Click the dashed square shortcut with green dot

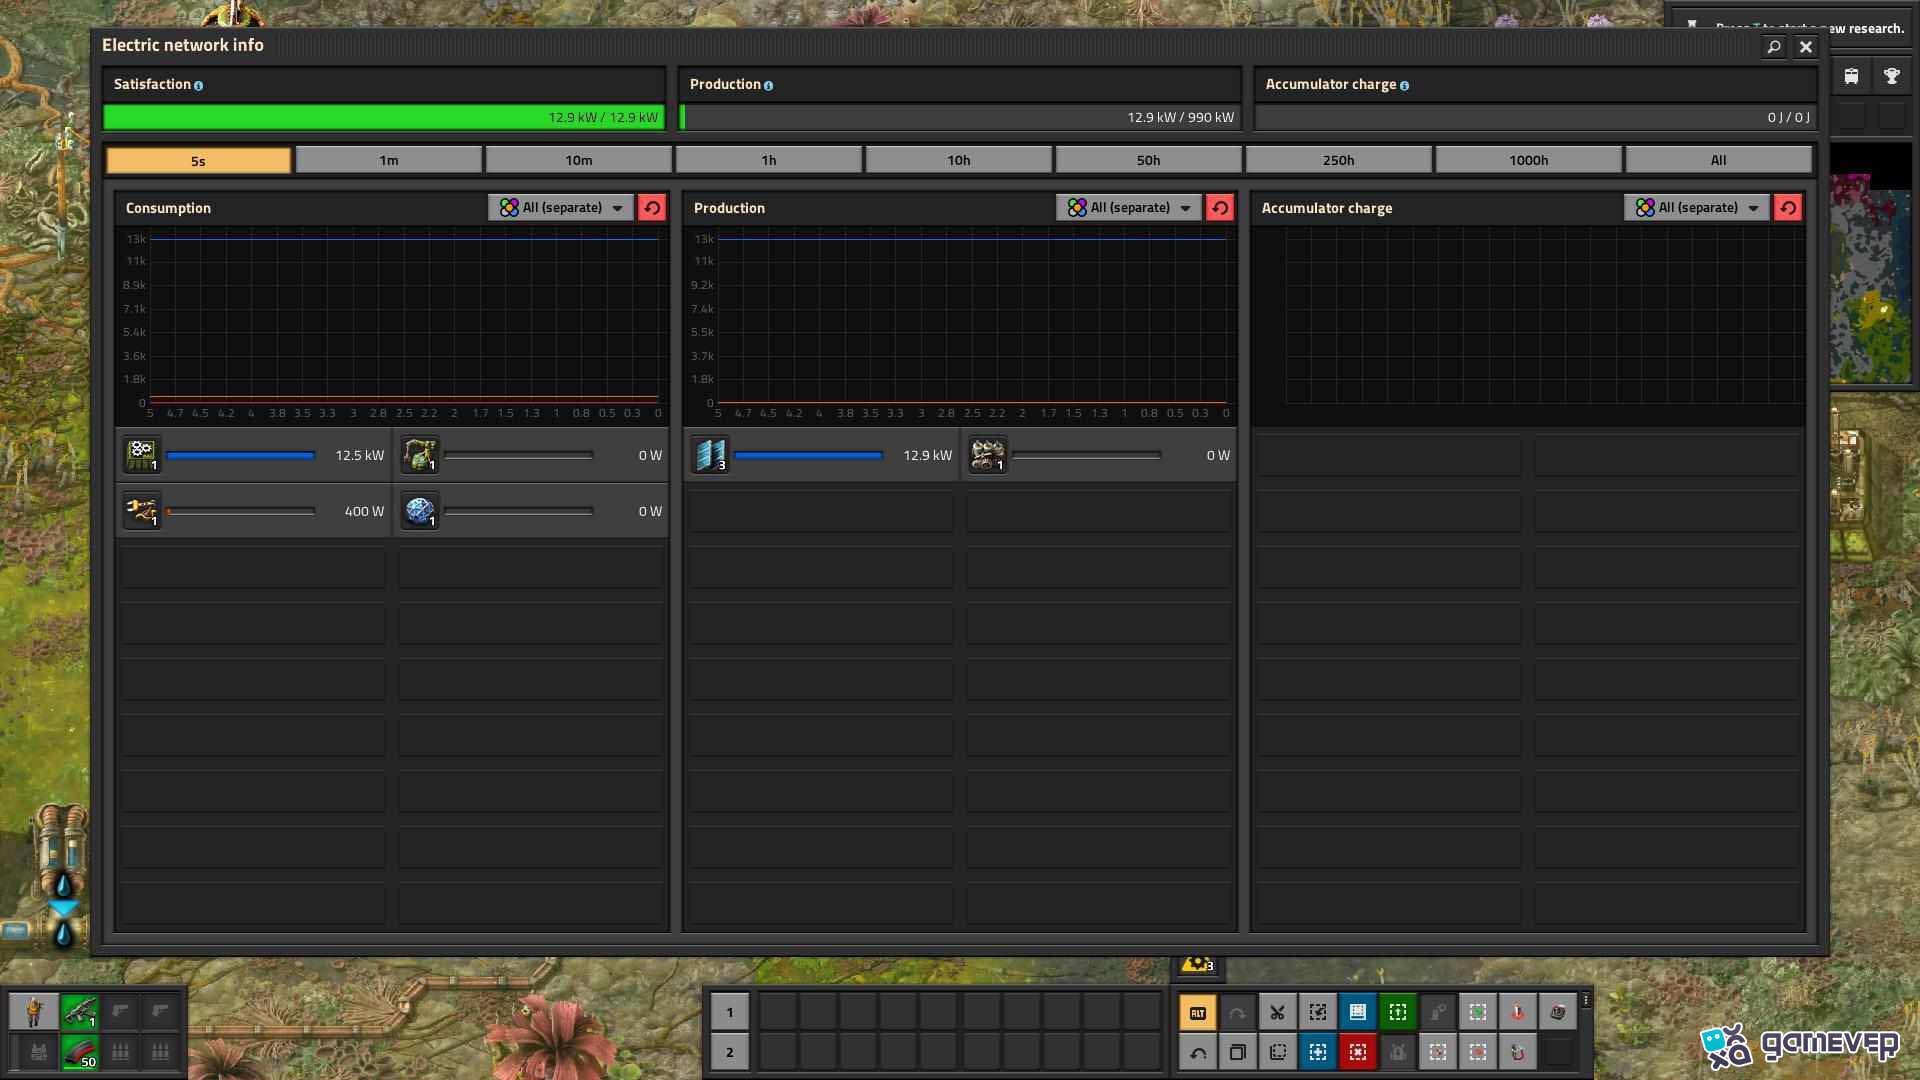1477,1012
